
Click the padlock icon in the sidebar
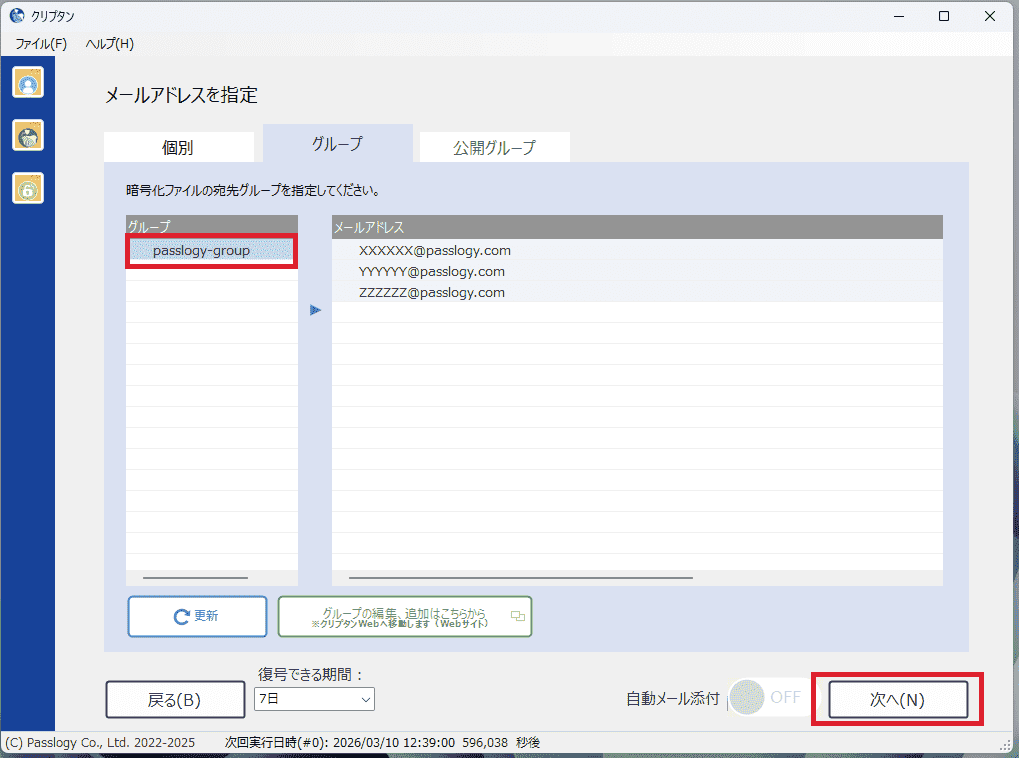click(28, 187)
